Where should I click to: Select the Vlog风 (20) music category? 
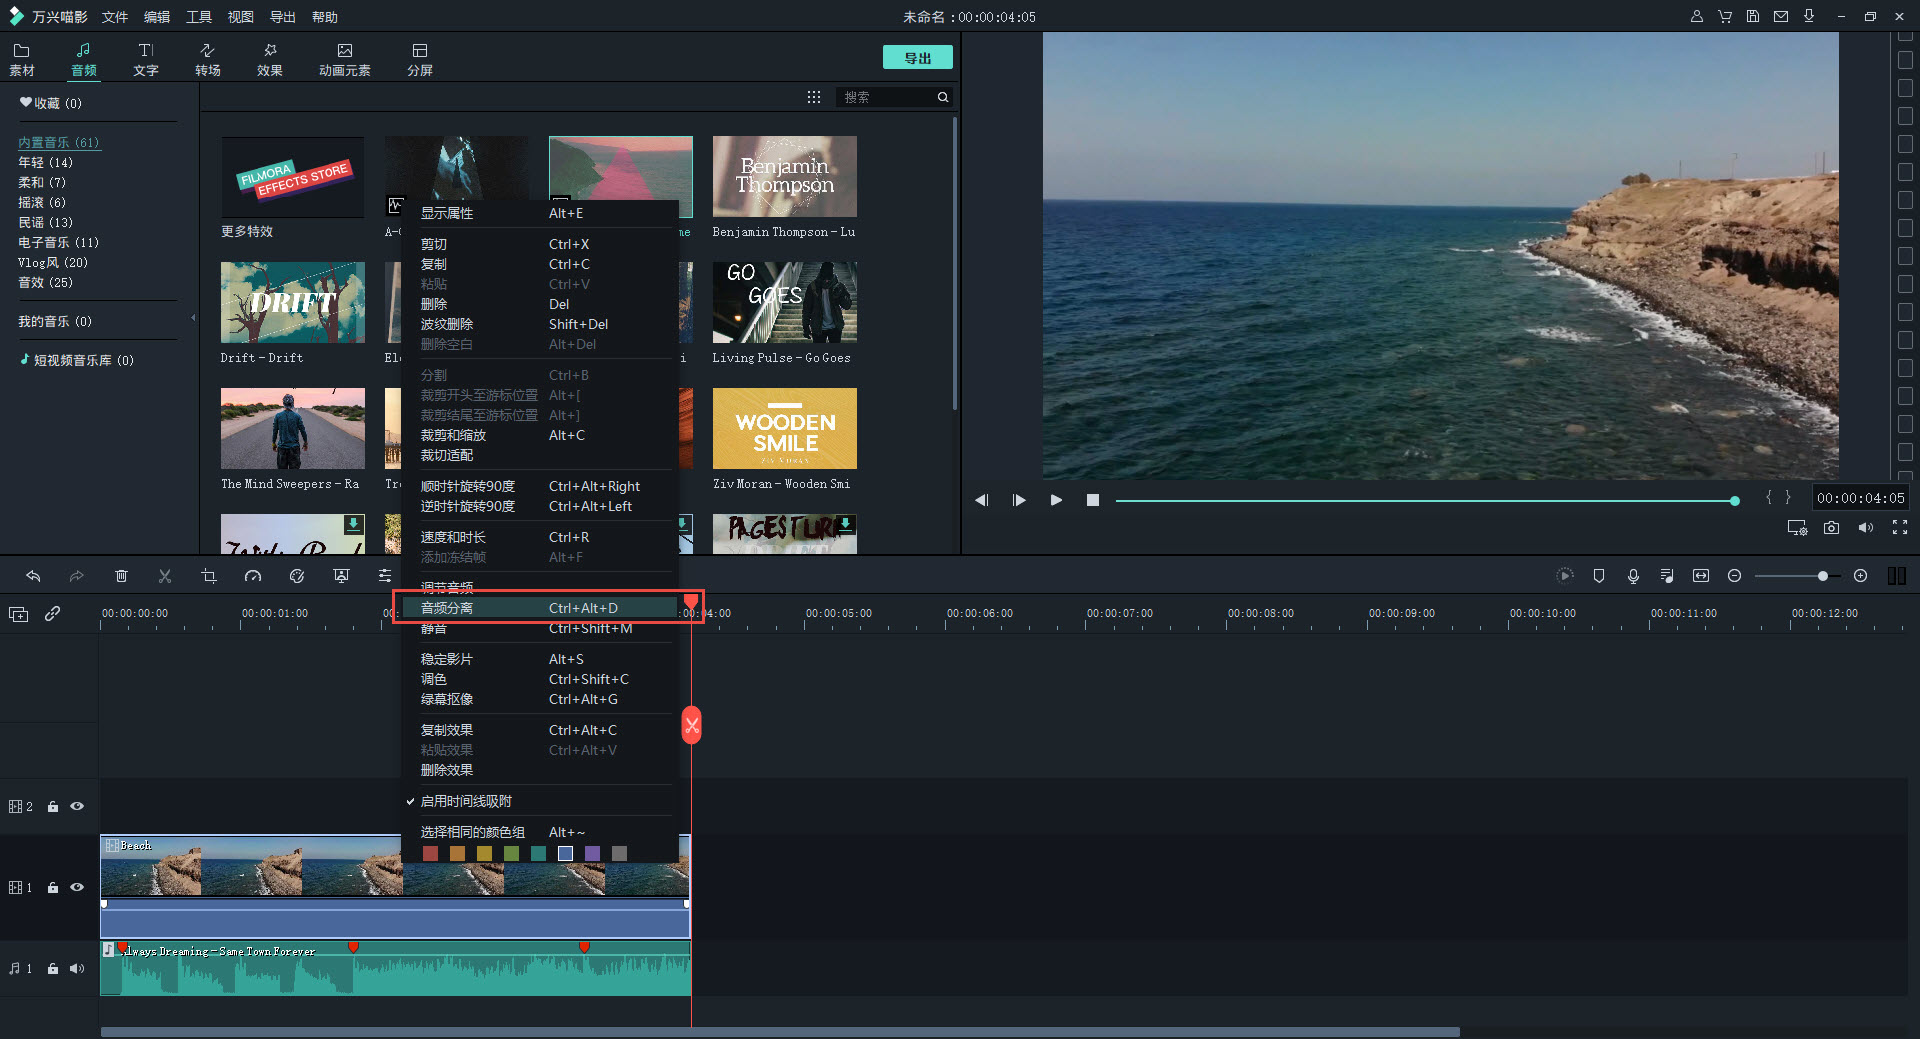click(x=53, y=263)
